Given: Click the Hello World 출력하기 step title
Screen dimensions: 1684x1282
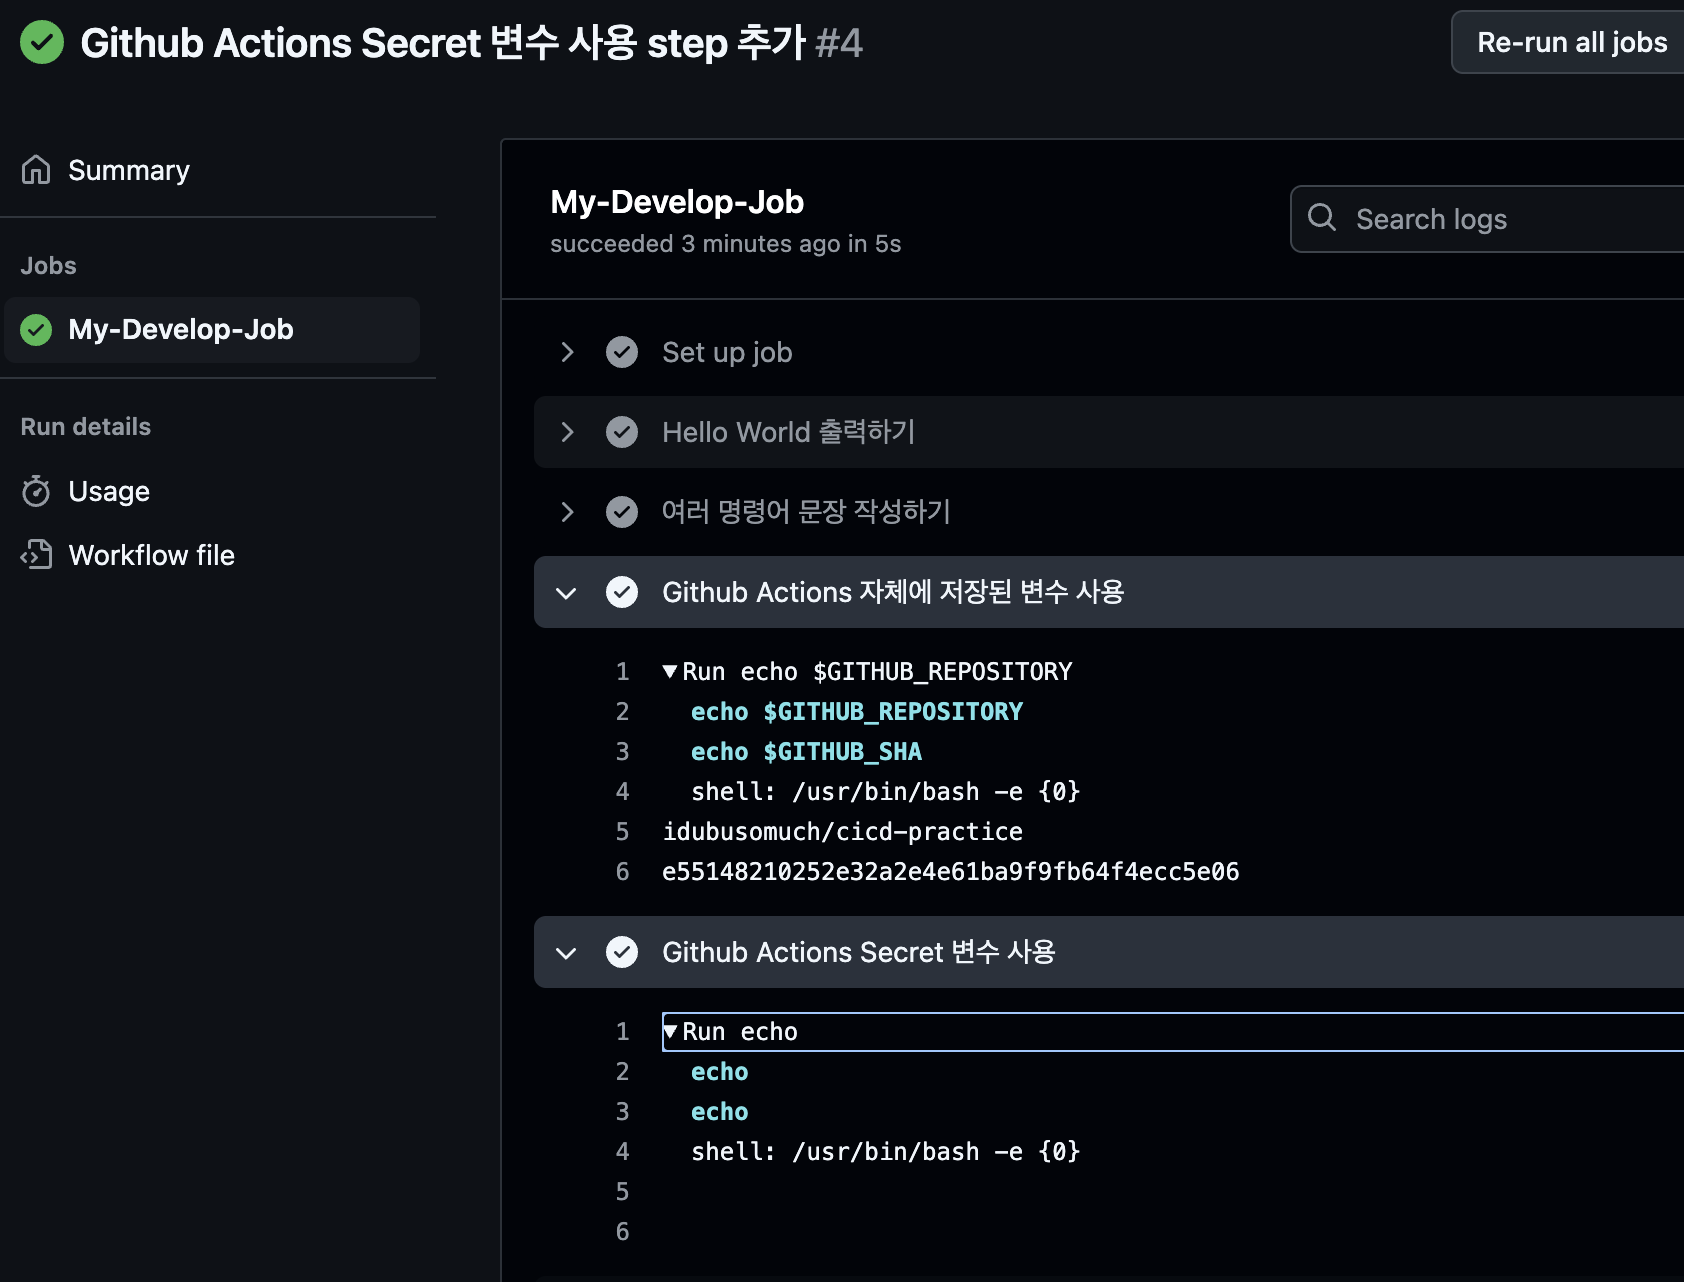Looking at the screenshot, I should (788, 432).
